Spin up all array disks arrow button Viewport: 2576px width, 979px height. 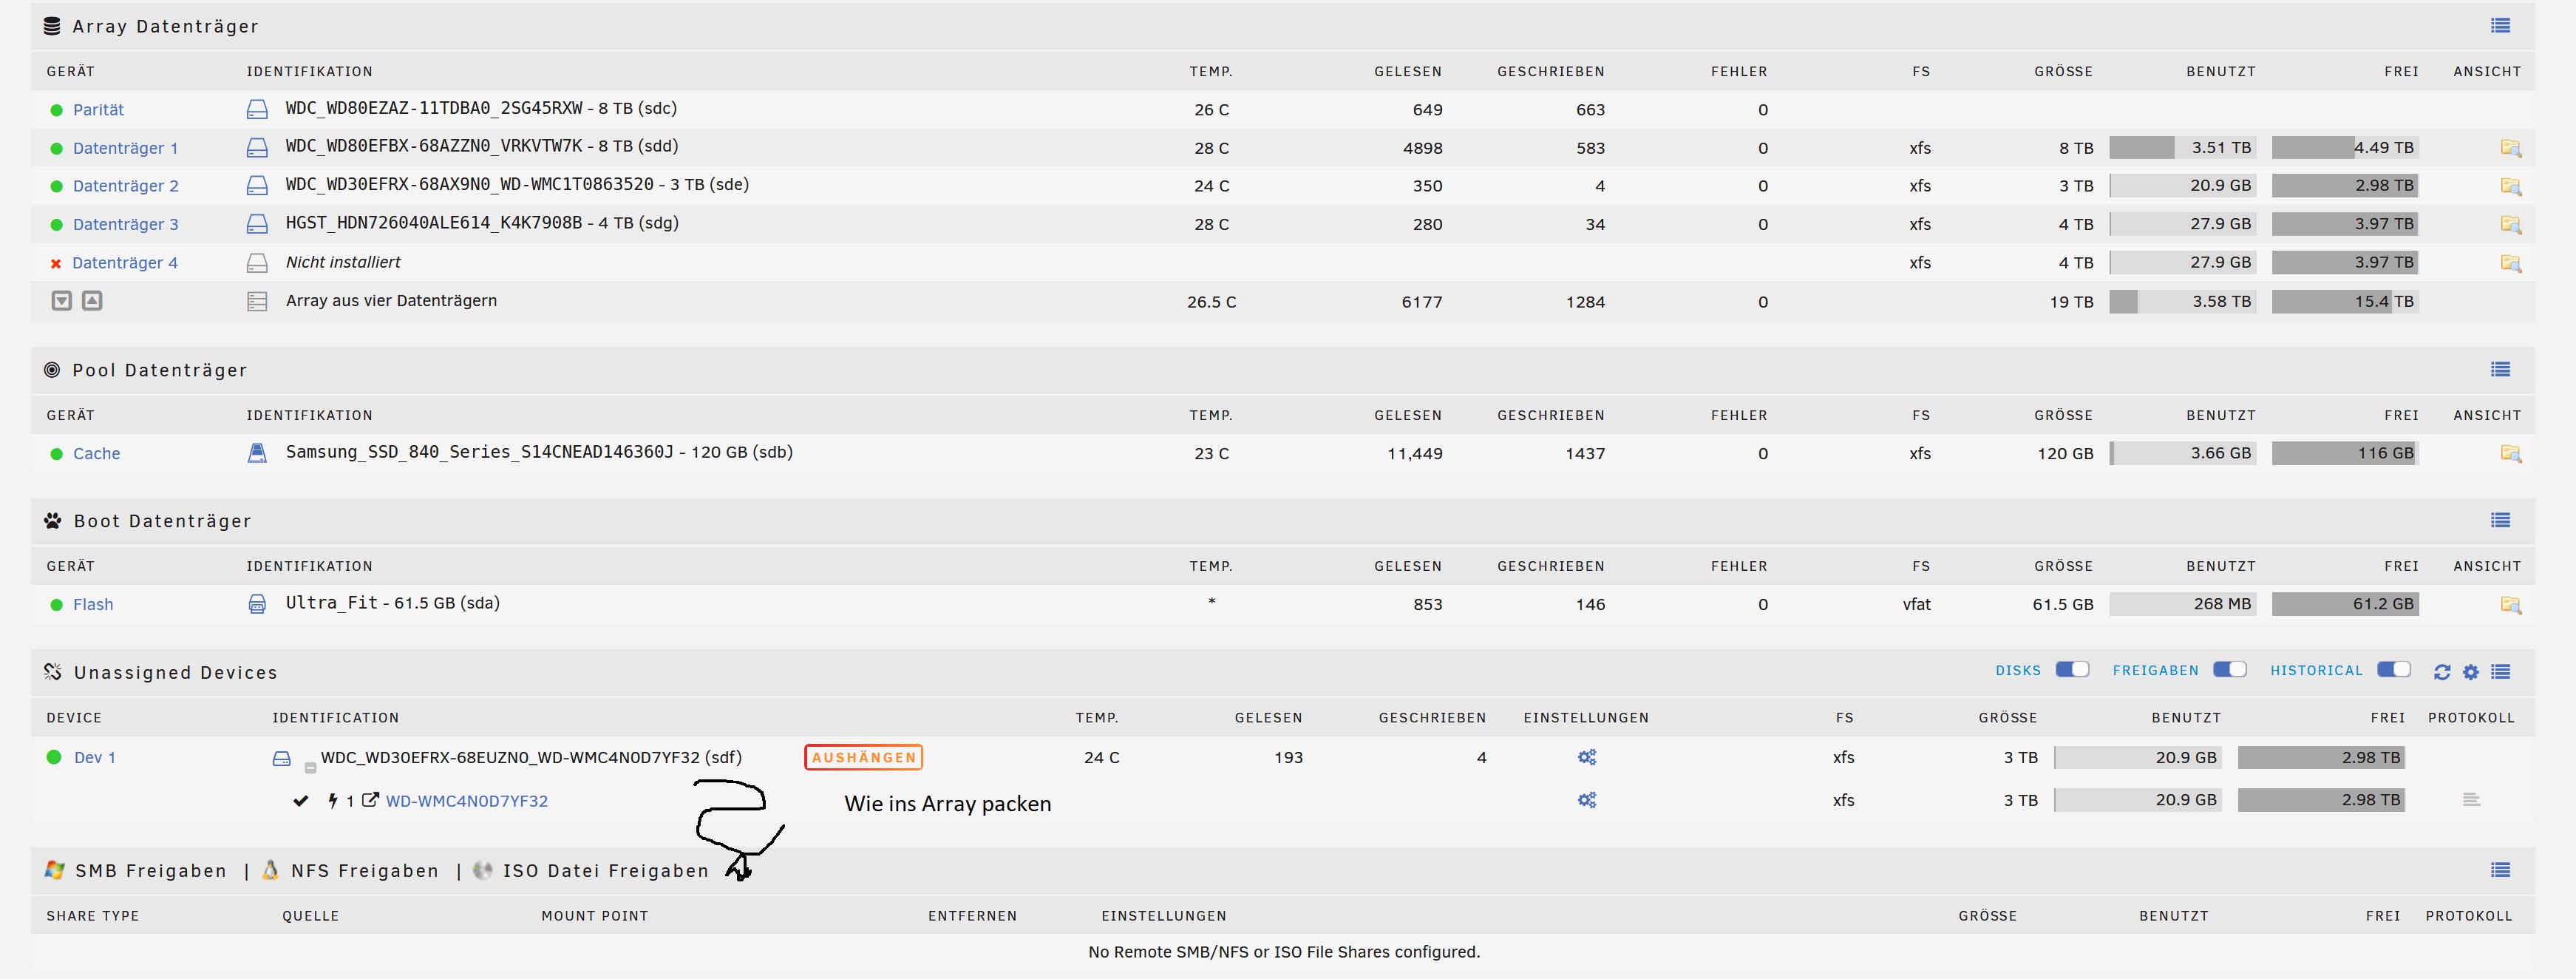tap(92, 301)
